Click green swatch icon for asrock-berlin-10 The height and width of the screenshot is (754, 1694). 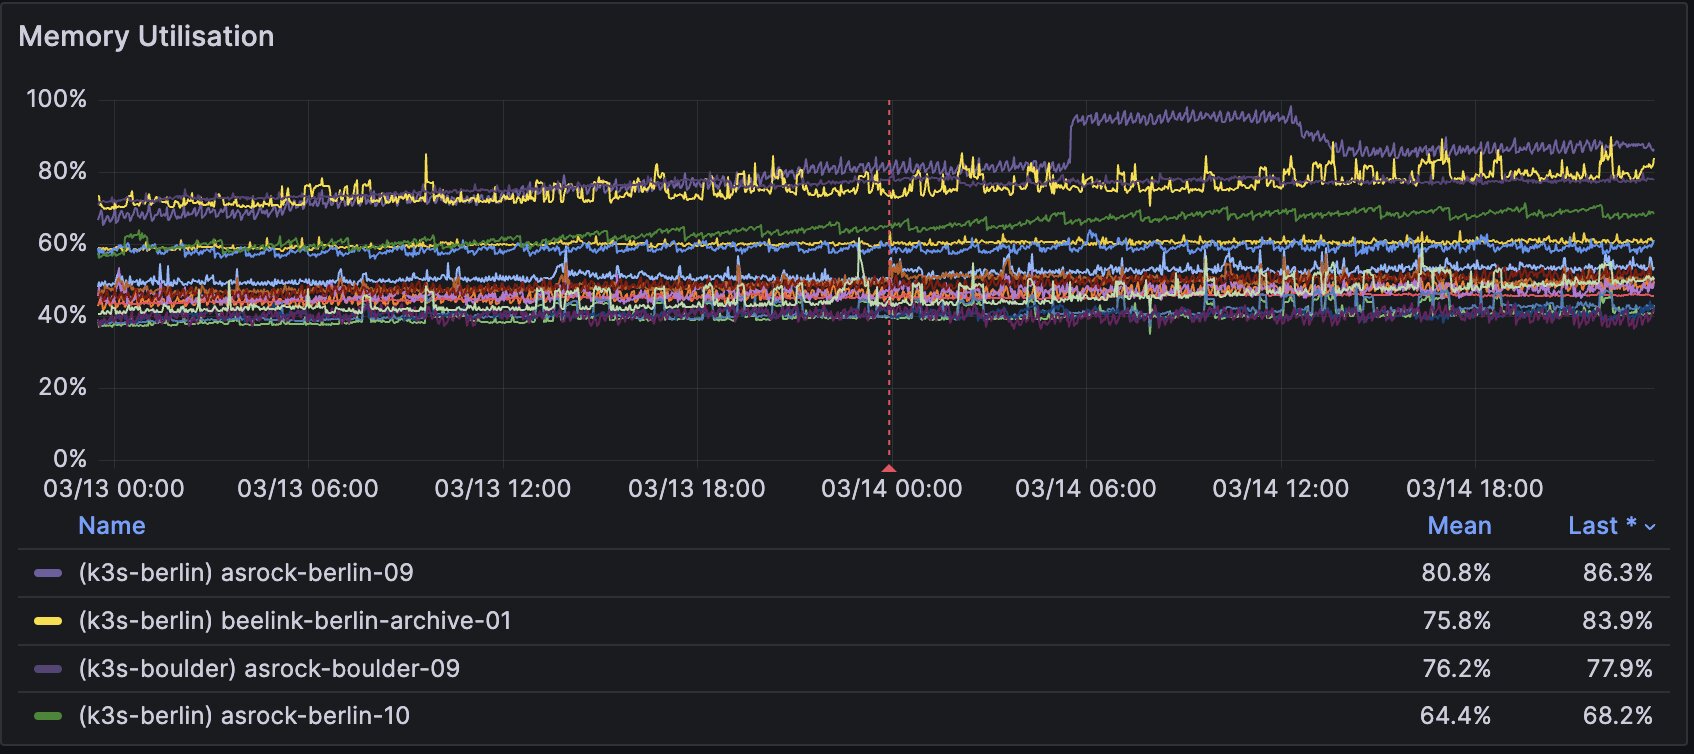click(48, 716)
